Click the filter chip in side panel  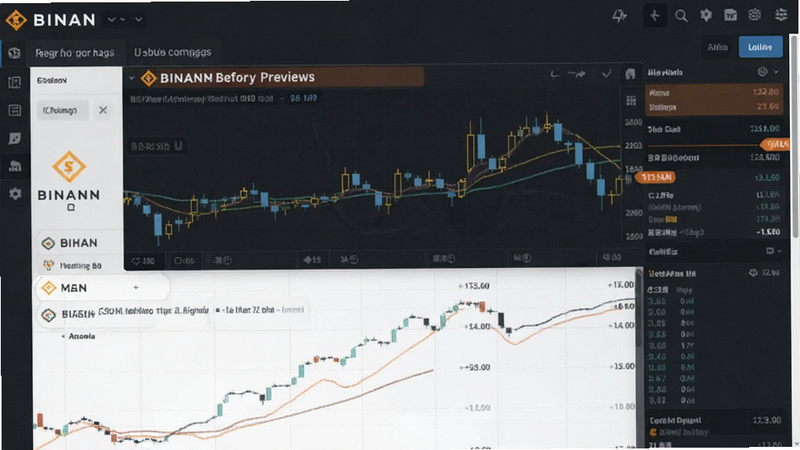click(62, 110)
